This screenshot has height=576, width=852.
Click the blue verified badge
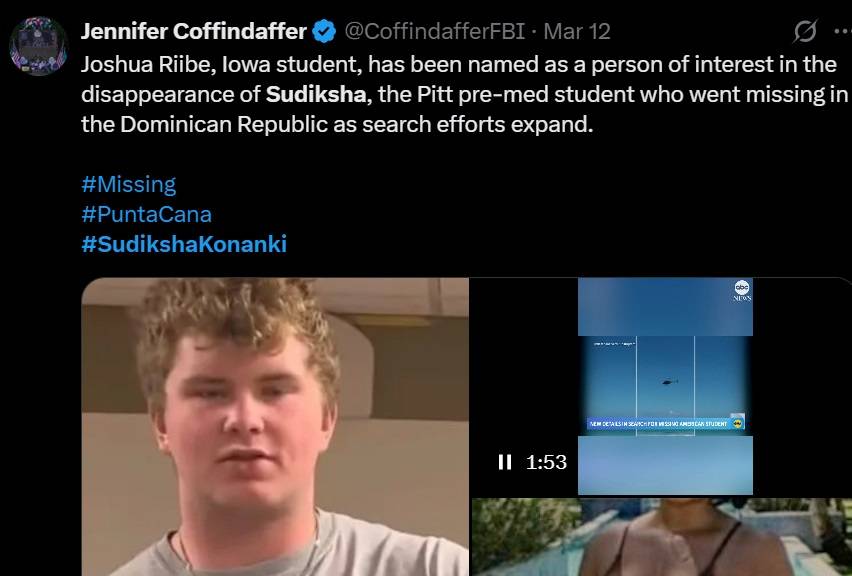324,32
